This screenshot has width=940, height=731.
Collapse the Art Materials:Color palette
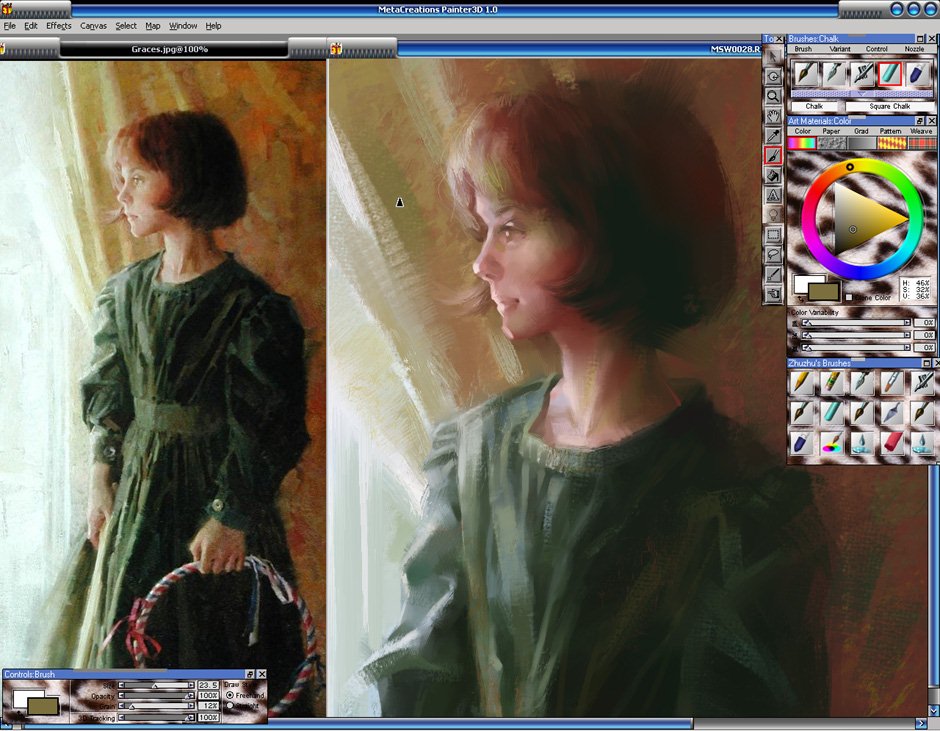click(920, 121)
